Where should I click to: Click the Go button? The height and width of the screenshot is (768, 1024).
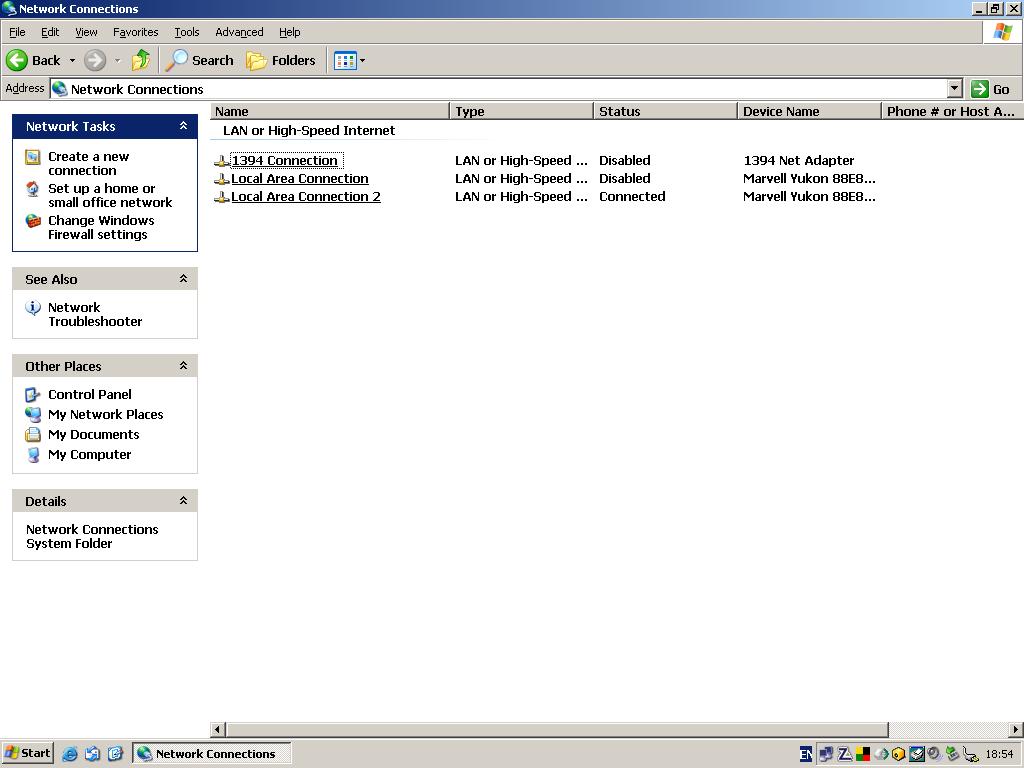coord(990,89)
